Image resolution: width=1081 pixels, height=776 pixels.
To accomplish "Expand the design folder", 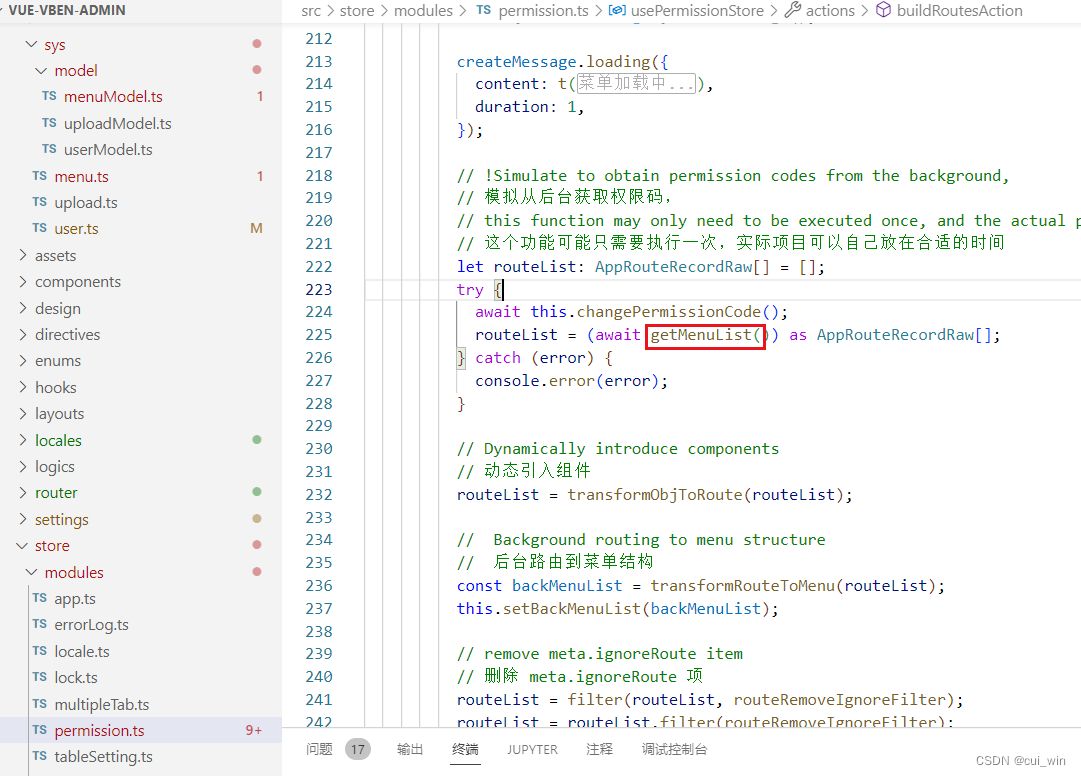I will (x=23, y=308).
